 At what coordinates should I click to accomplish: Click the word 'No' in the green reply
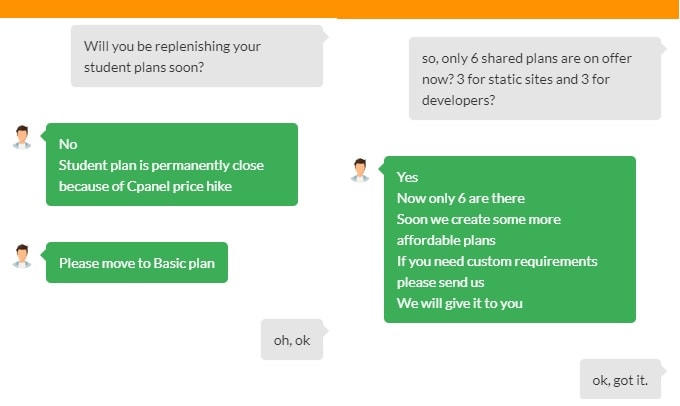point(68,144)
